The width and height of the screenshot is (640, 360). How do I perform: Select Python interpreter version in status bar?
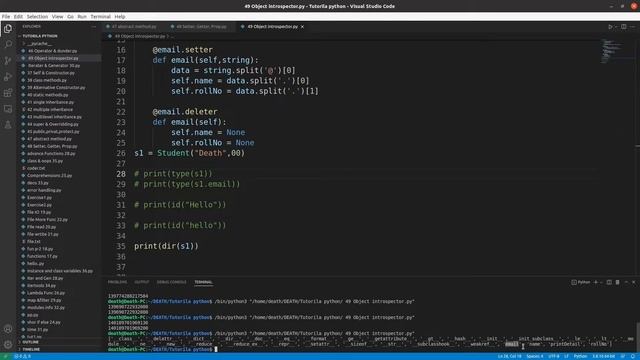click(x=604, y=356)
